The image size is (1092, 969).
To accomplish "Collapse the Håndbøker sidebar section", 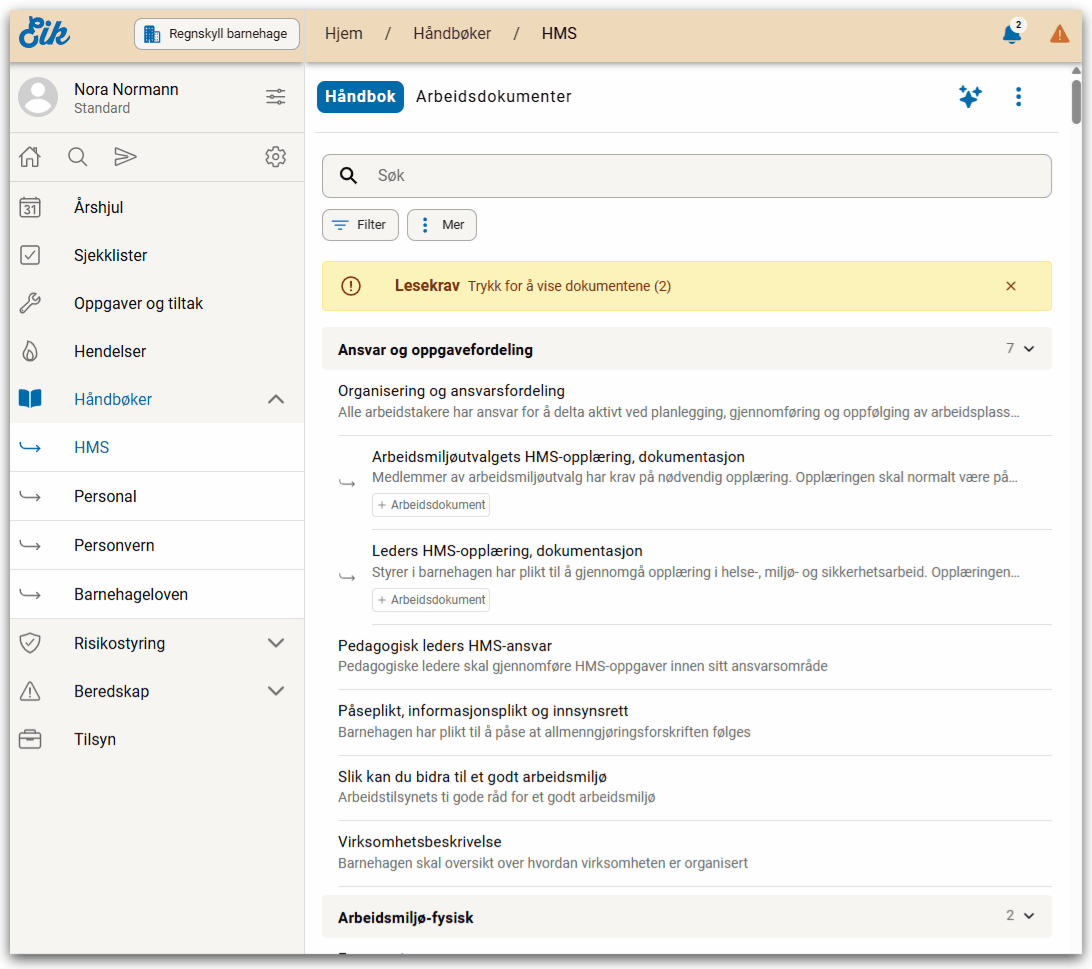I will pyautogui.click(x=276, y=400).
